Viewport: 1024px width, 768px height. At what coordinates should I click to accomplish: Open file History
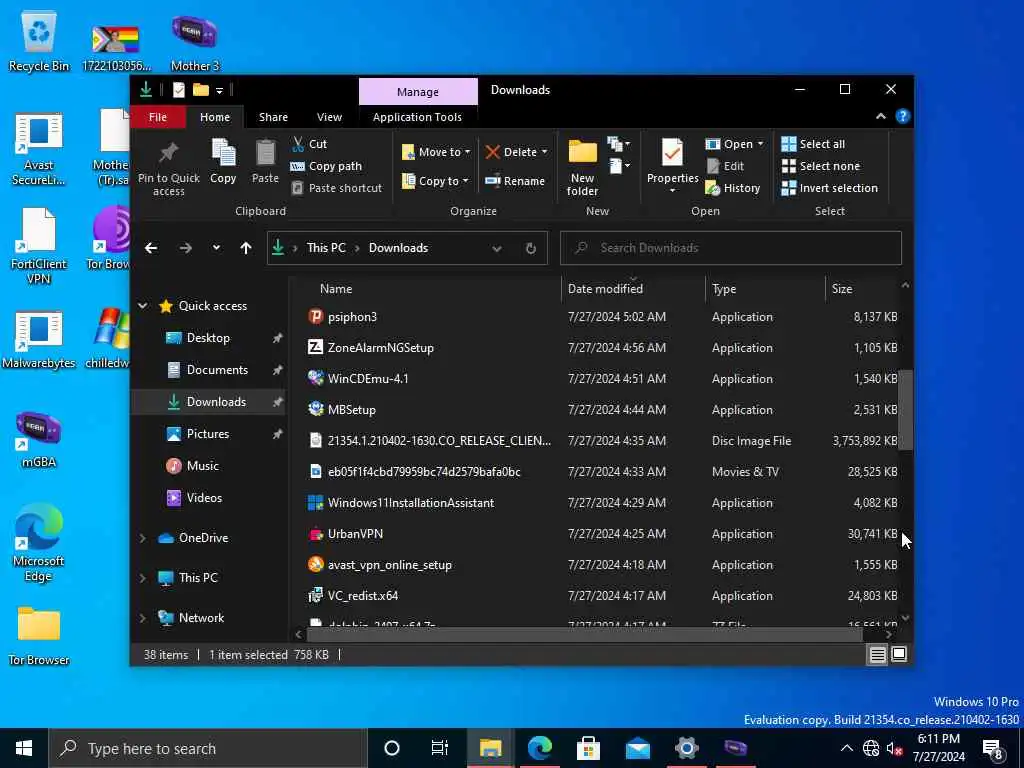pos(733,188)
